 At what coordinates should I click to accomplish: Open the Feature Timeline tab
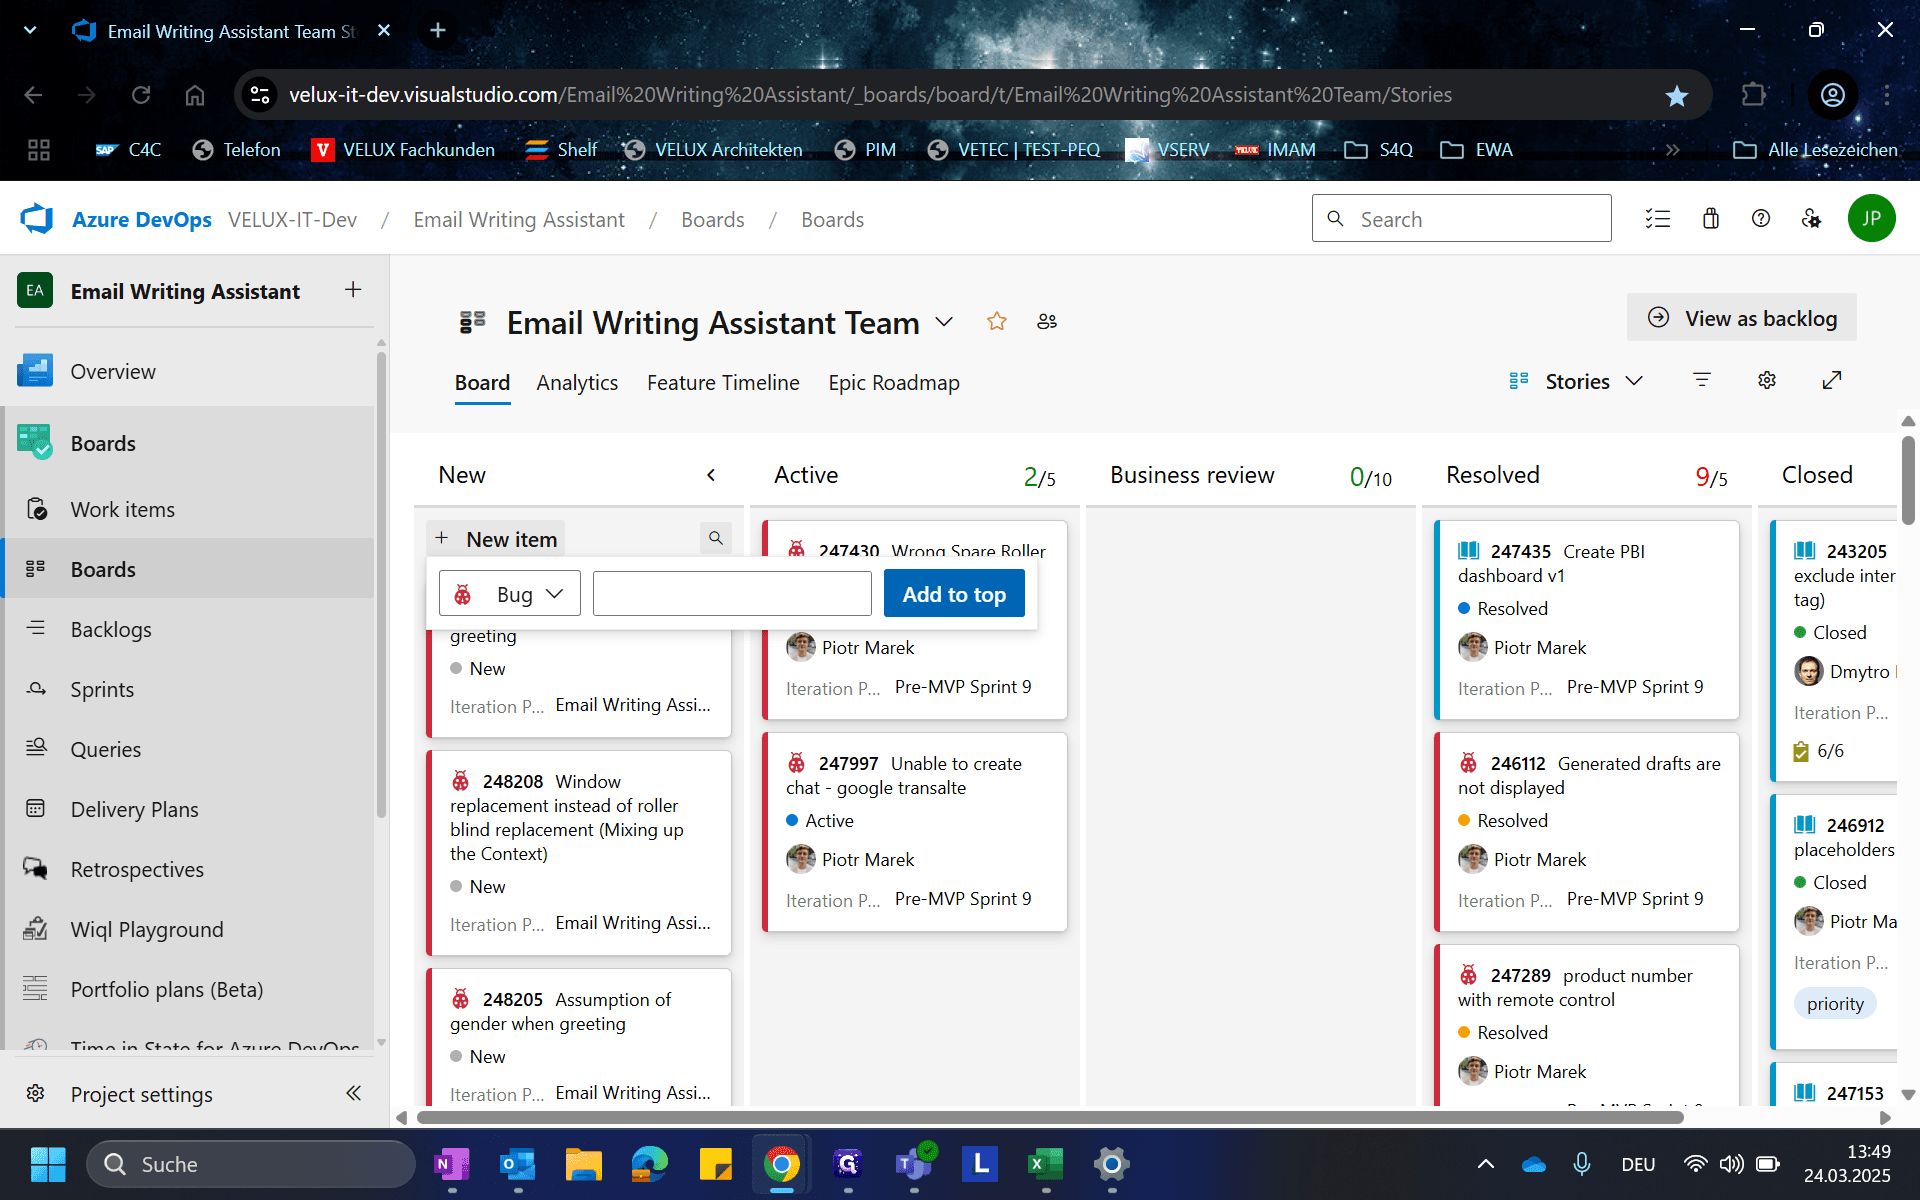click(x=723, y=383)
